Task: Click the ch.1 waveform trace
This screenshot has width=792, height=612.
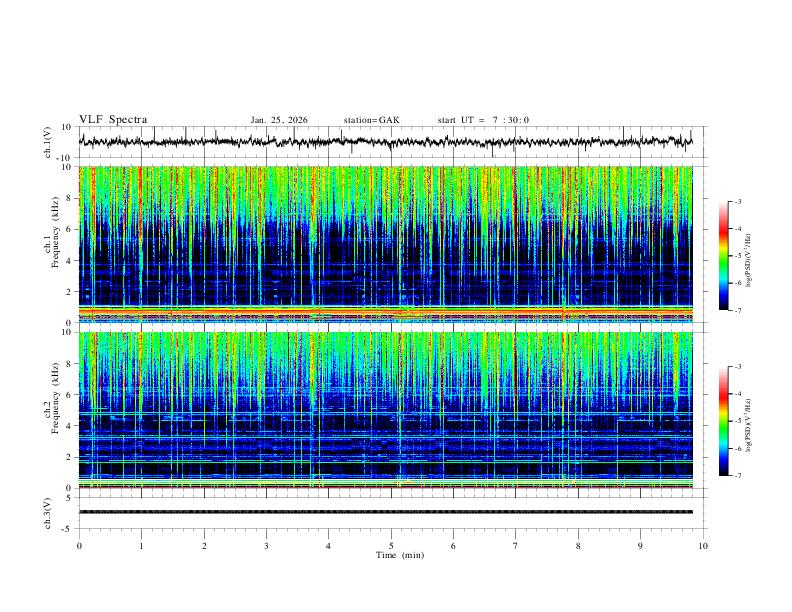Action: (385, 142)
